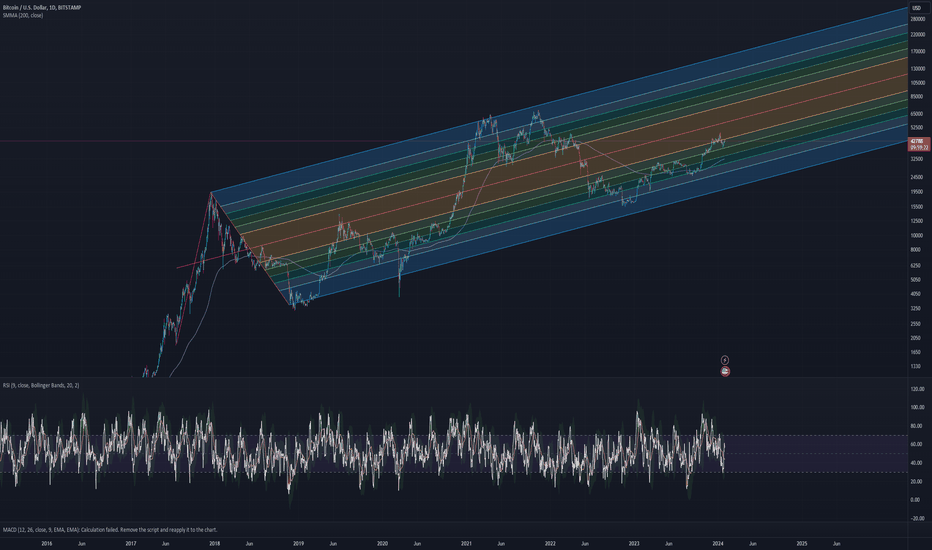Click the 2018 label on time axis

click(x=215, y=543)
